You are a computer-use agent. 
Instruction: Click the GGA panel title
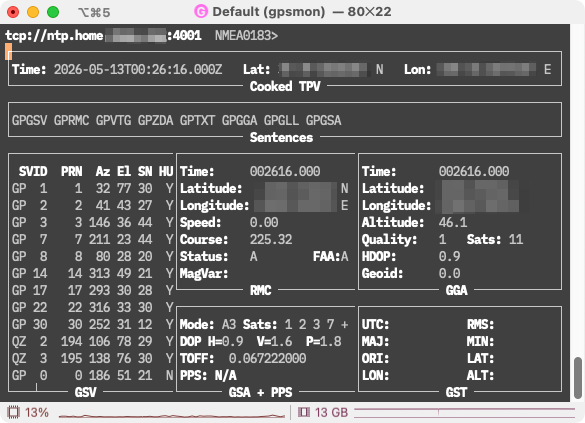point(456,290)
